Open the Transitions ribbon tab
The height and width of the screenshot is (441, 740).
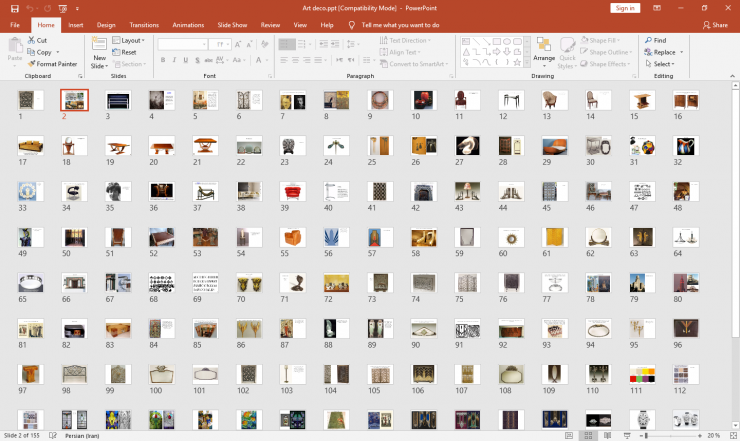(x=144, y=25)
